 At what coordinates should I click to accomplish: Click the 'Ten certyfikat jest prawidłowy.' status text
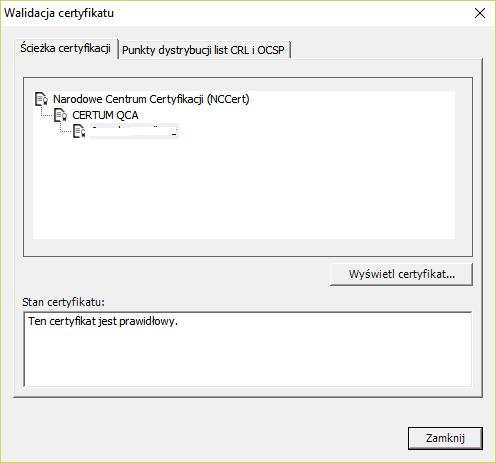tap(103, 321)
